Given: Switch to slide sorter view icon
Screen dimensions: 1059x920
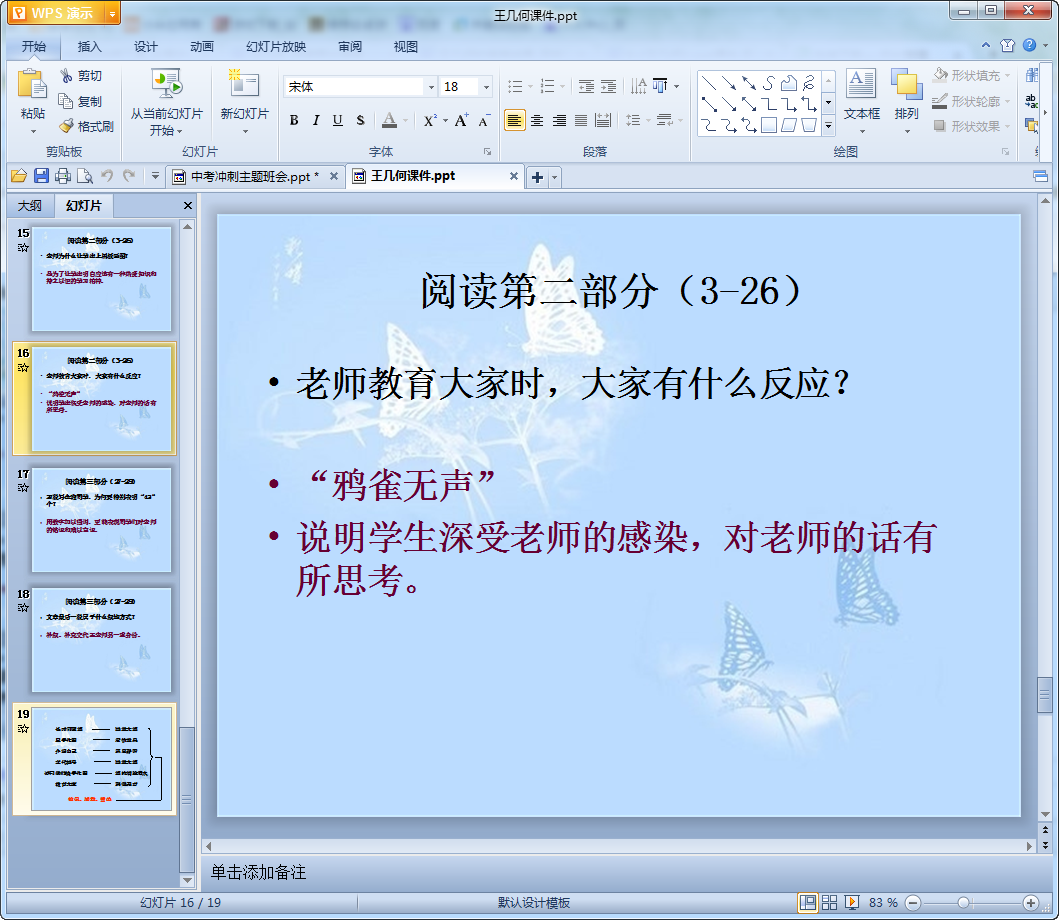Looking at the screenshot, I should [829, 902].
